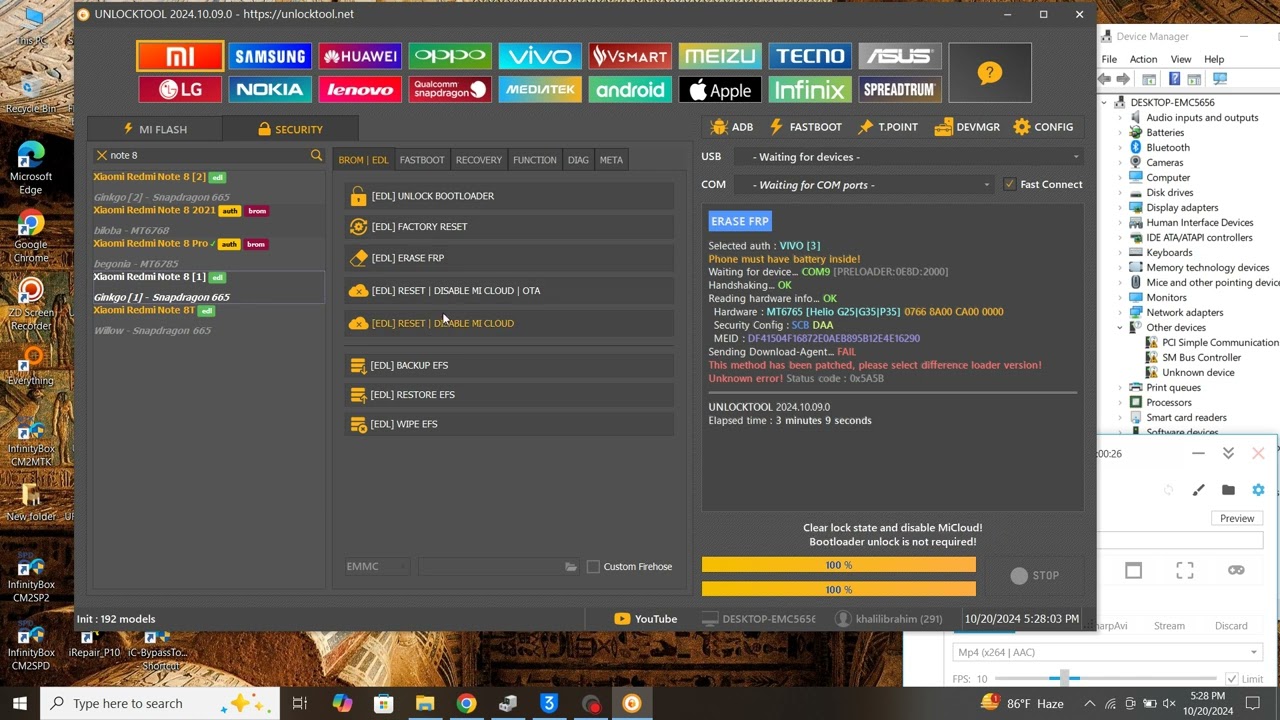Click the STOP button

point(1034,575)
